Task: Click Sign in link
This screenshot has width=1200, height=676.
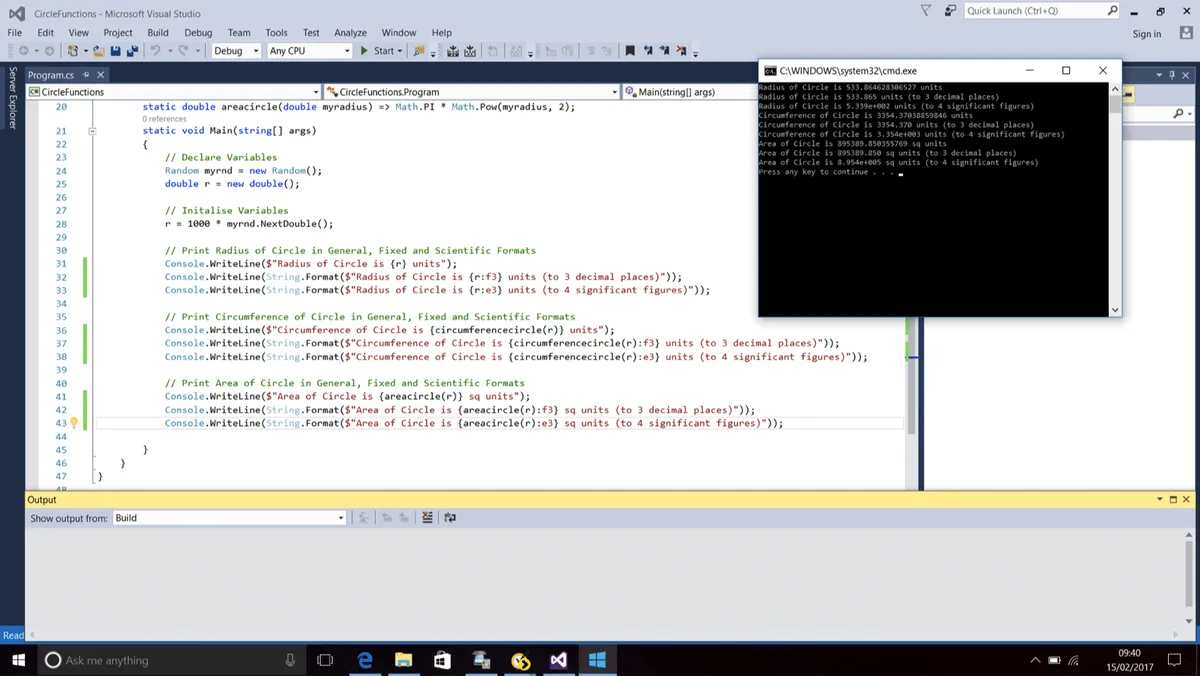Action: pos(1146,33)
